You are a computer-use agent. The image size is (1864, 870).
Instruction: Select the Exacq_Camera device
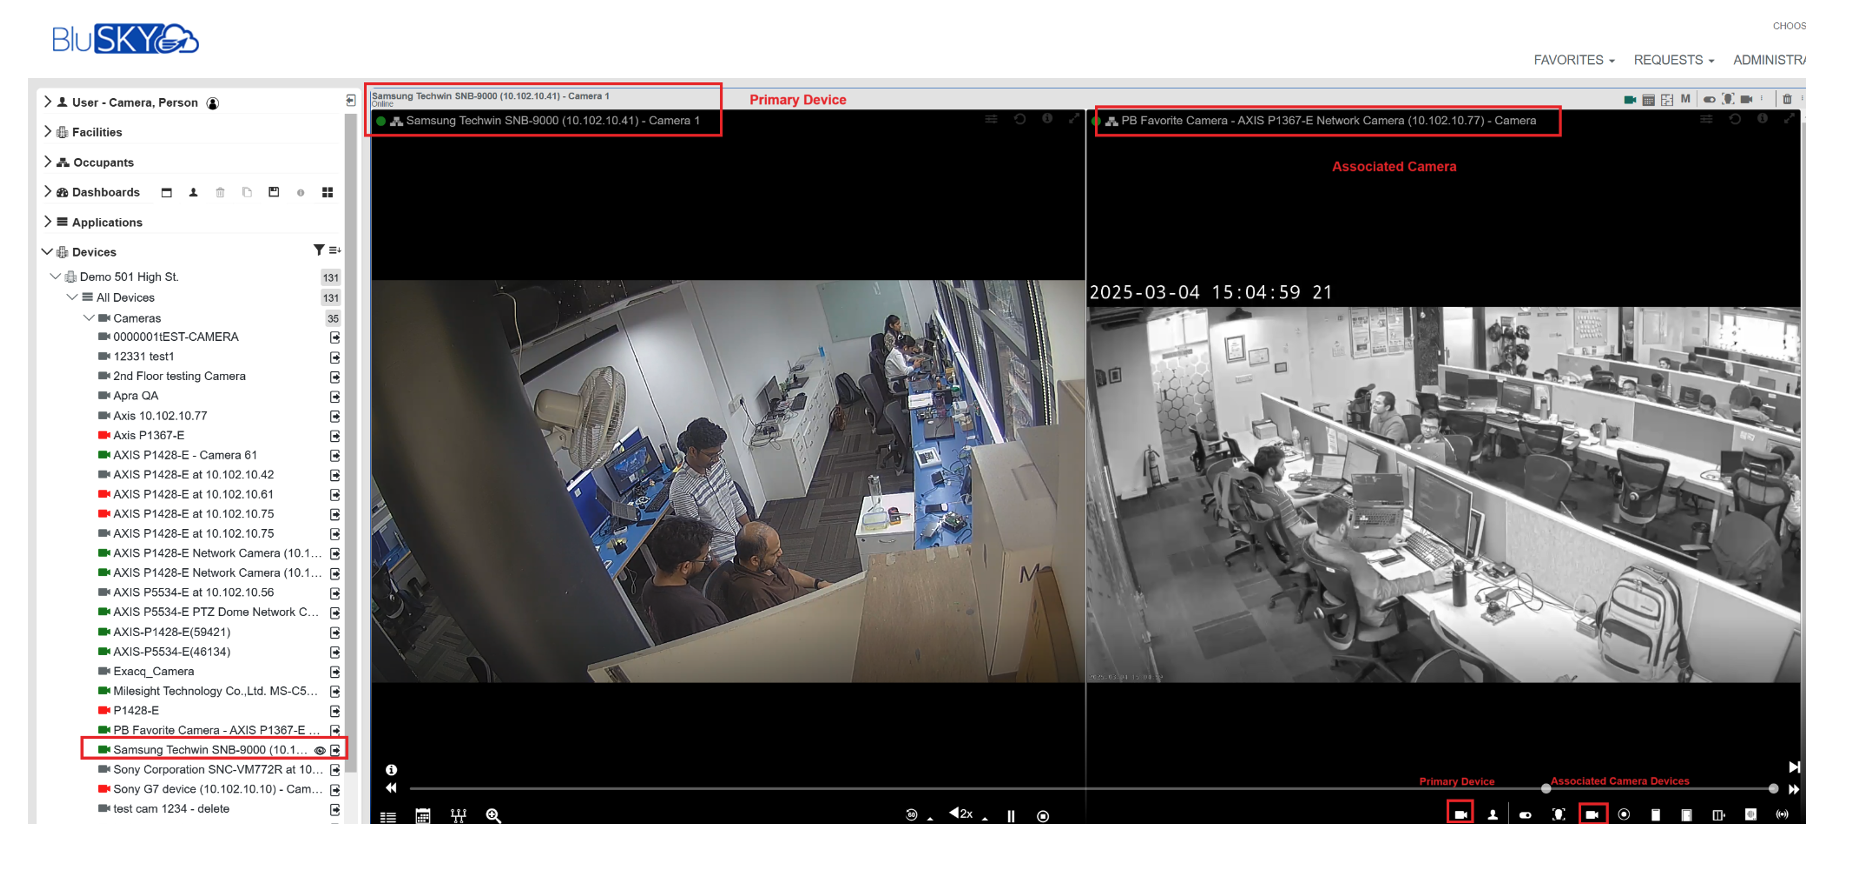pyautogui.click(x=153, y=671)
